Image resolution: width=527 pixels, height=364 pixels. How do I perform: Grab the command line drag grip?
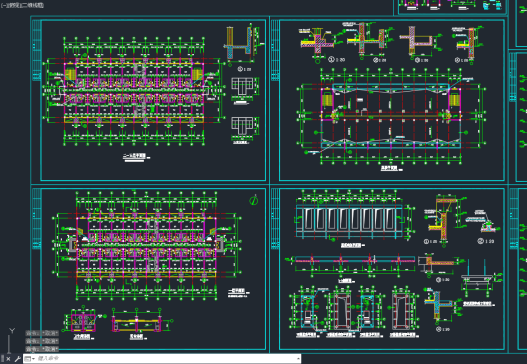tap(2, 359)
